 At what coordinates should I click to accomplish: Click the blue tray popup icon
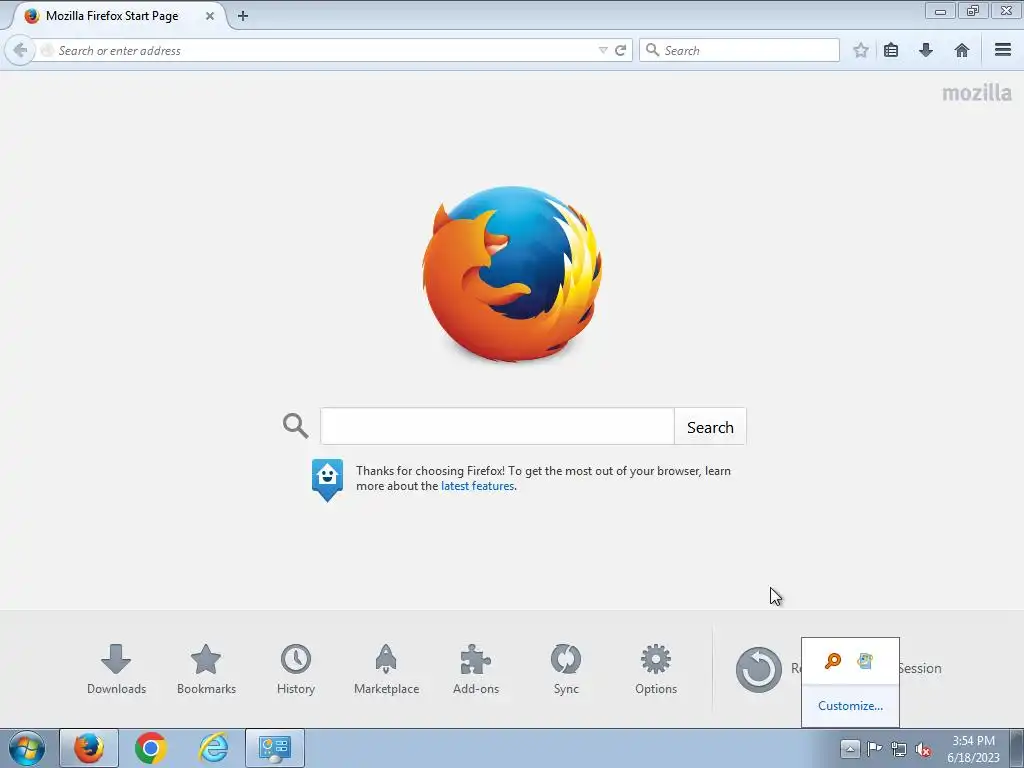tap(865, 661)
